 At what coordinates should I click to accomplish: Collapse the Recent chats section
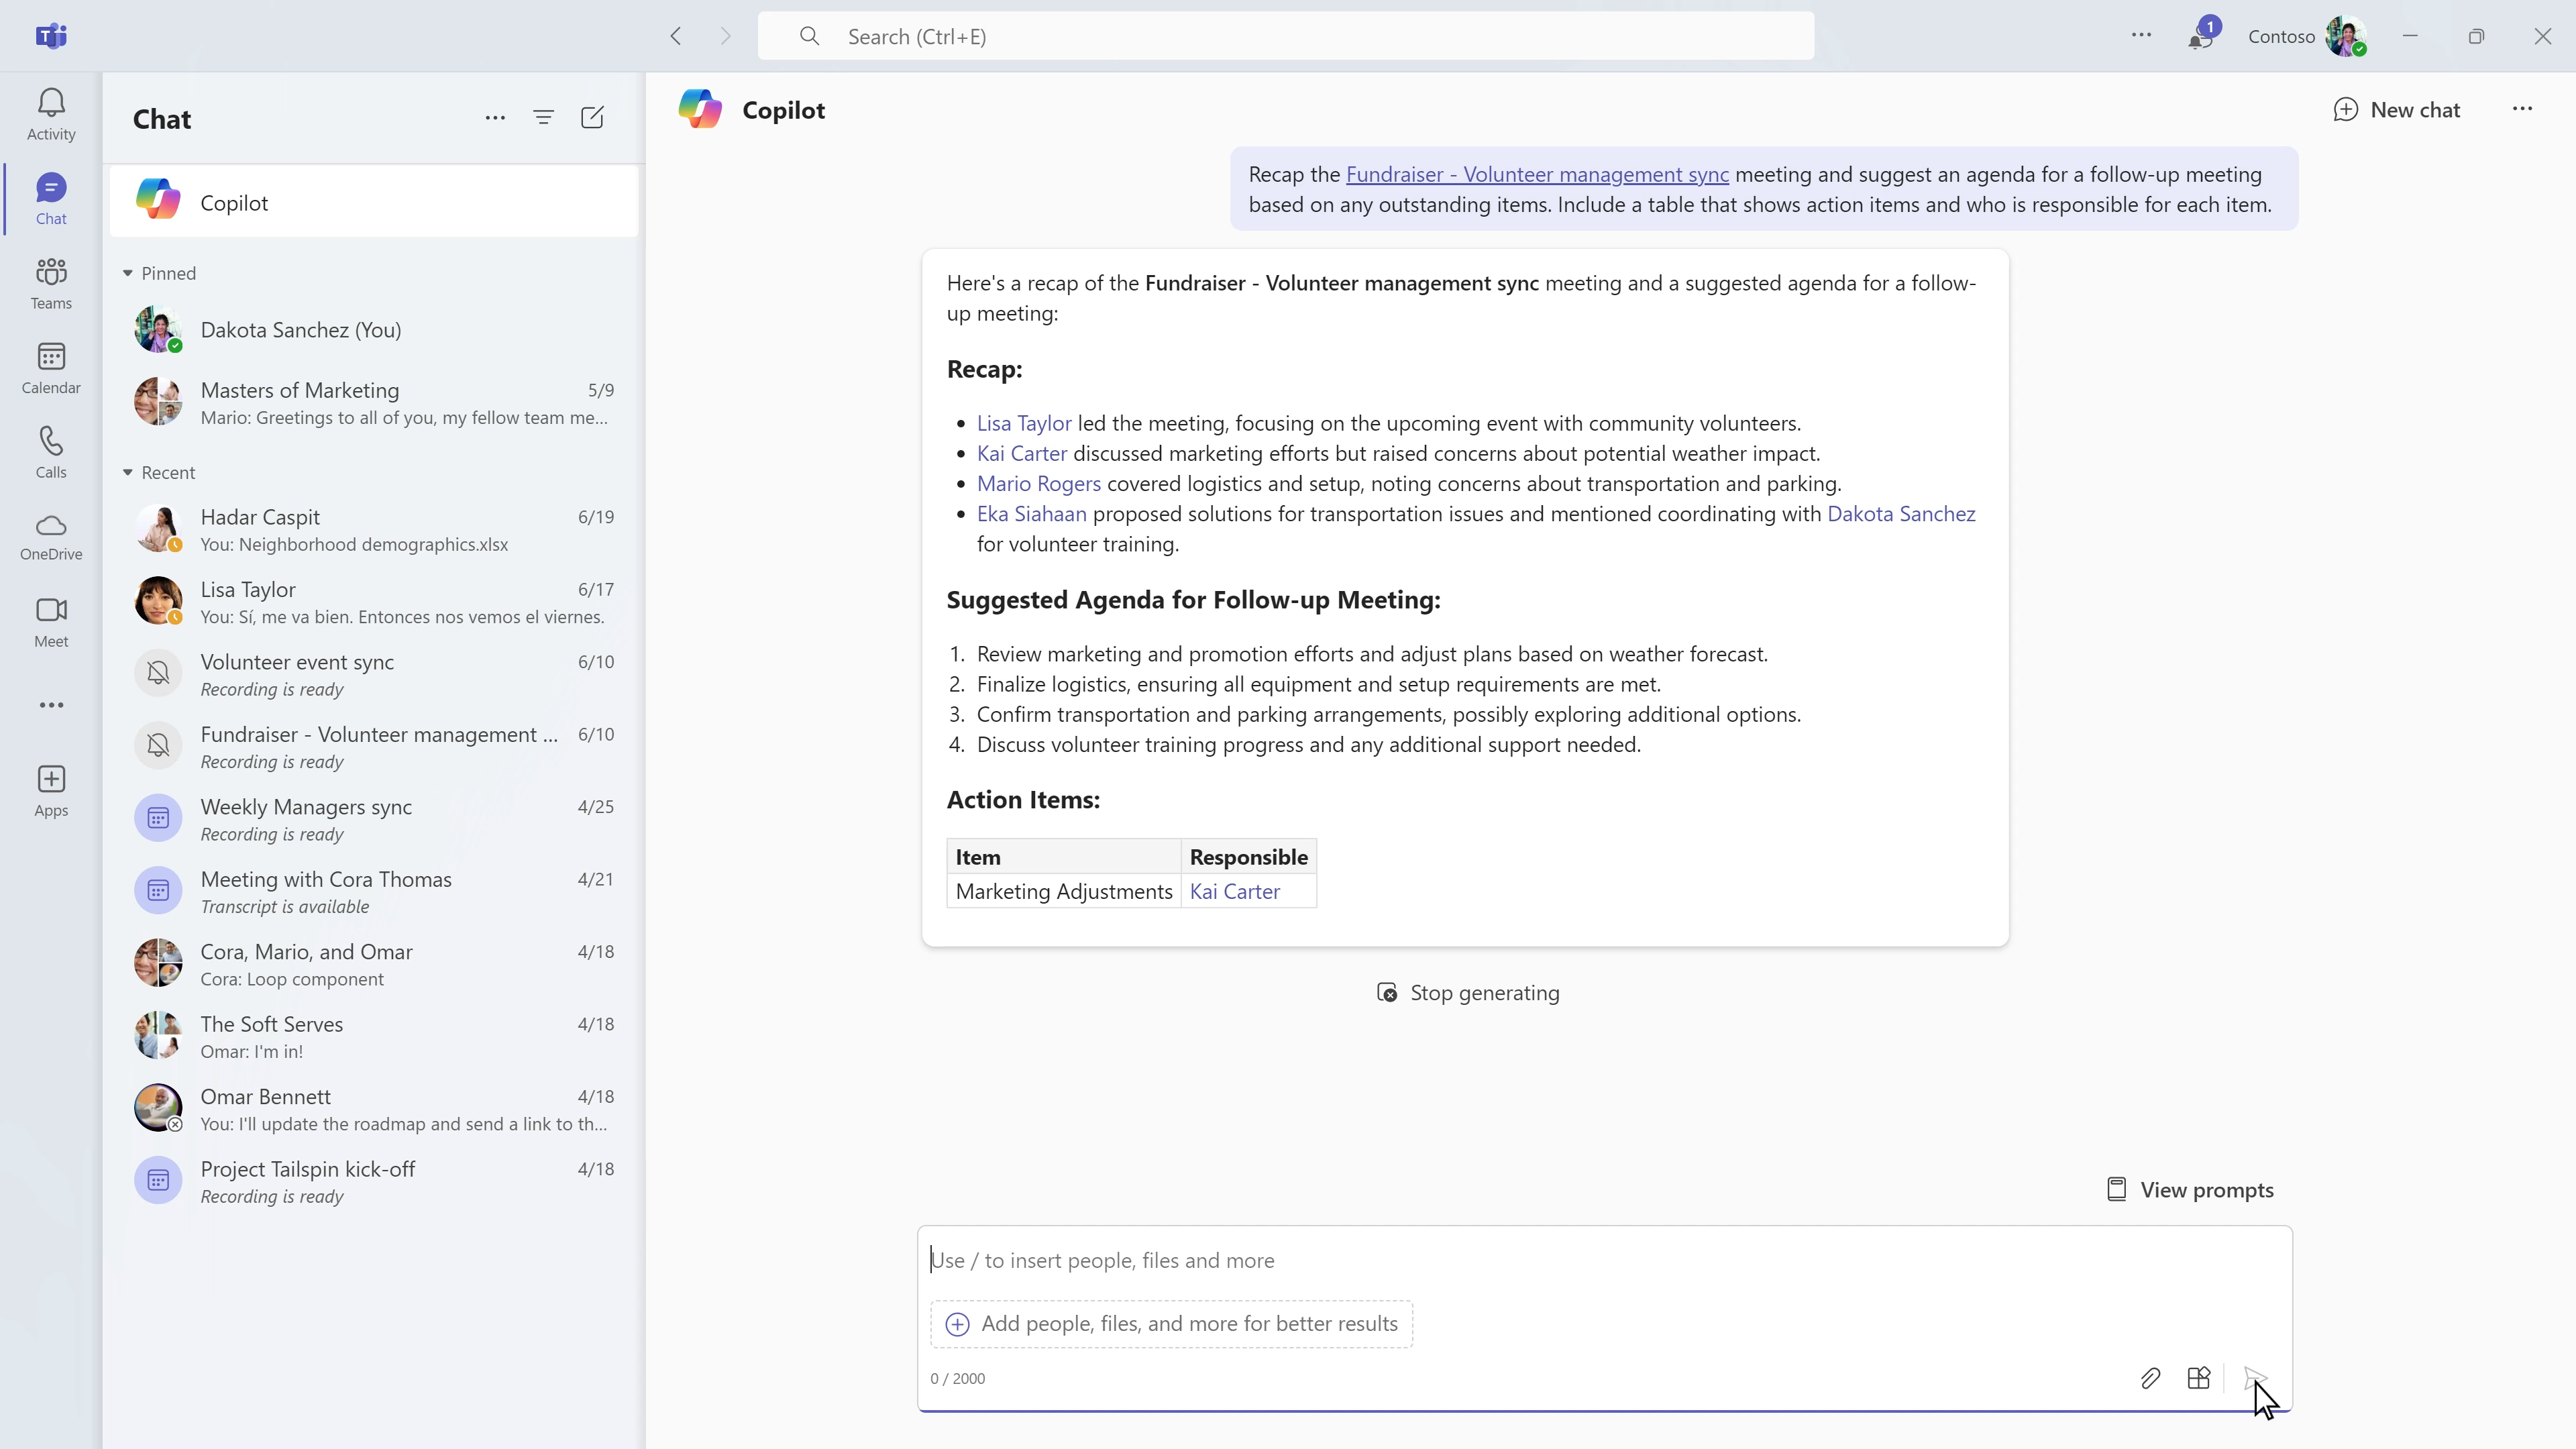(x=128, y=472)
